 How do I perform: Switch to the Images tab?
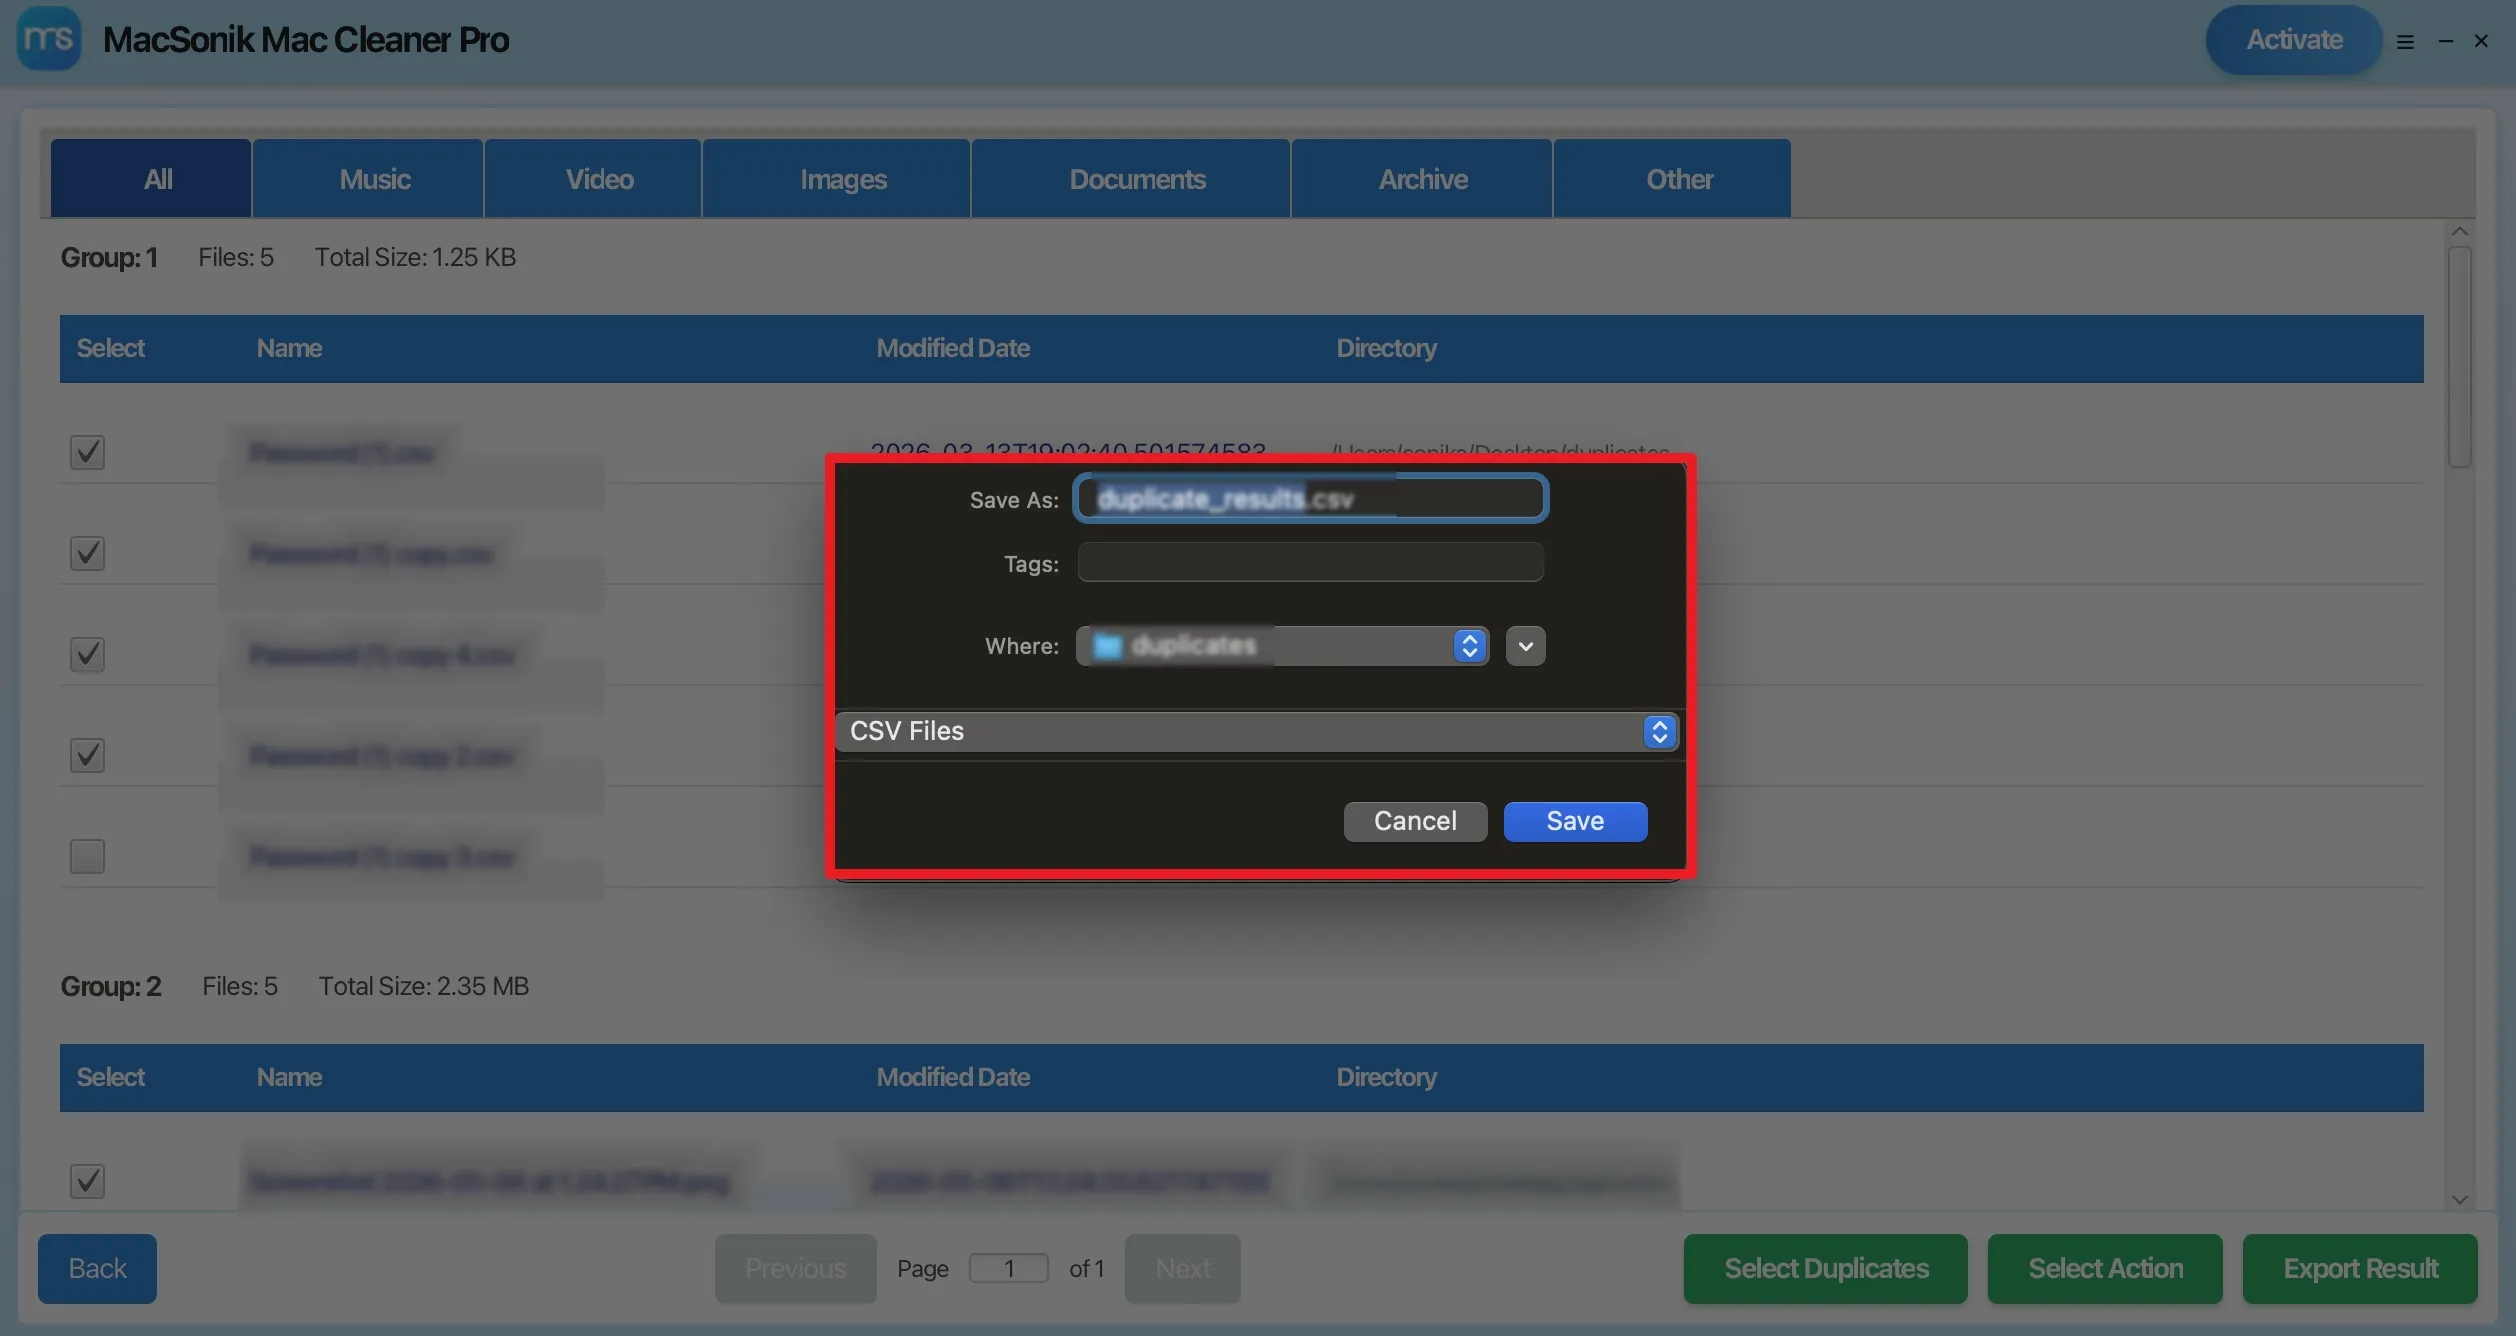coord(836,179)
